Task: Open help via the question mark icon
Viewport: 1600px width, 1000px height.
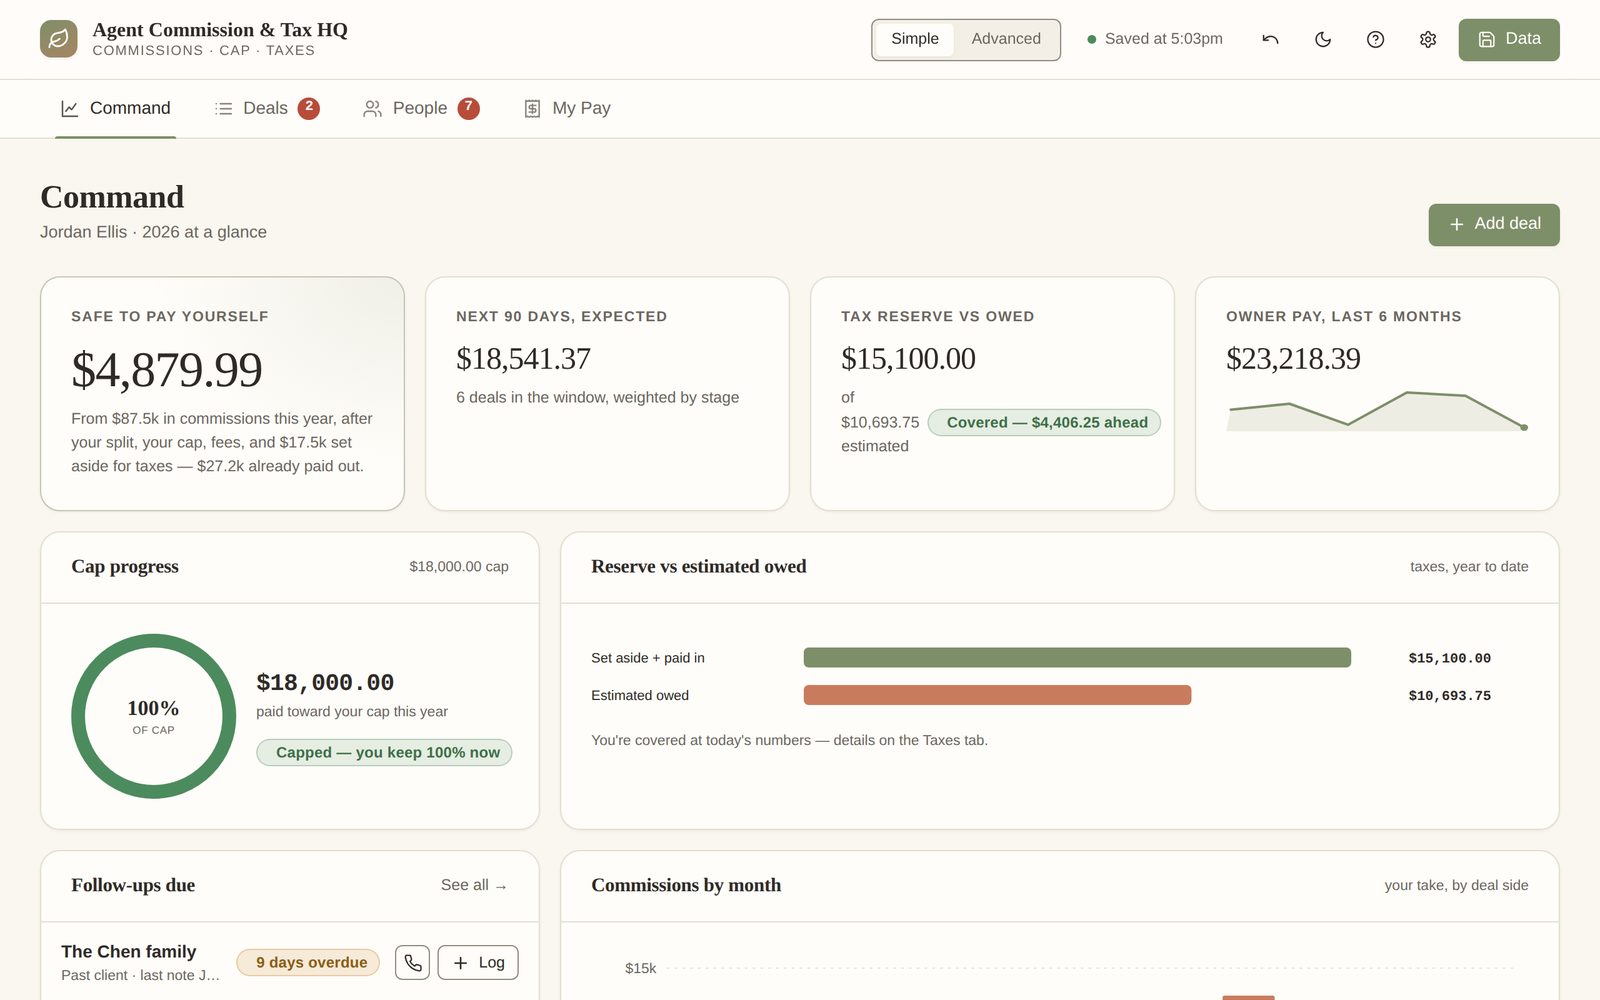Action: [1375, 39]
